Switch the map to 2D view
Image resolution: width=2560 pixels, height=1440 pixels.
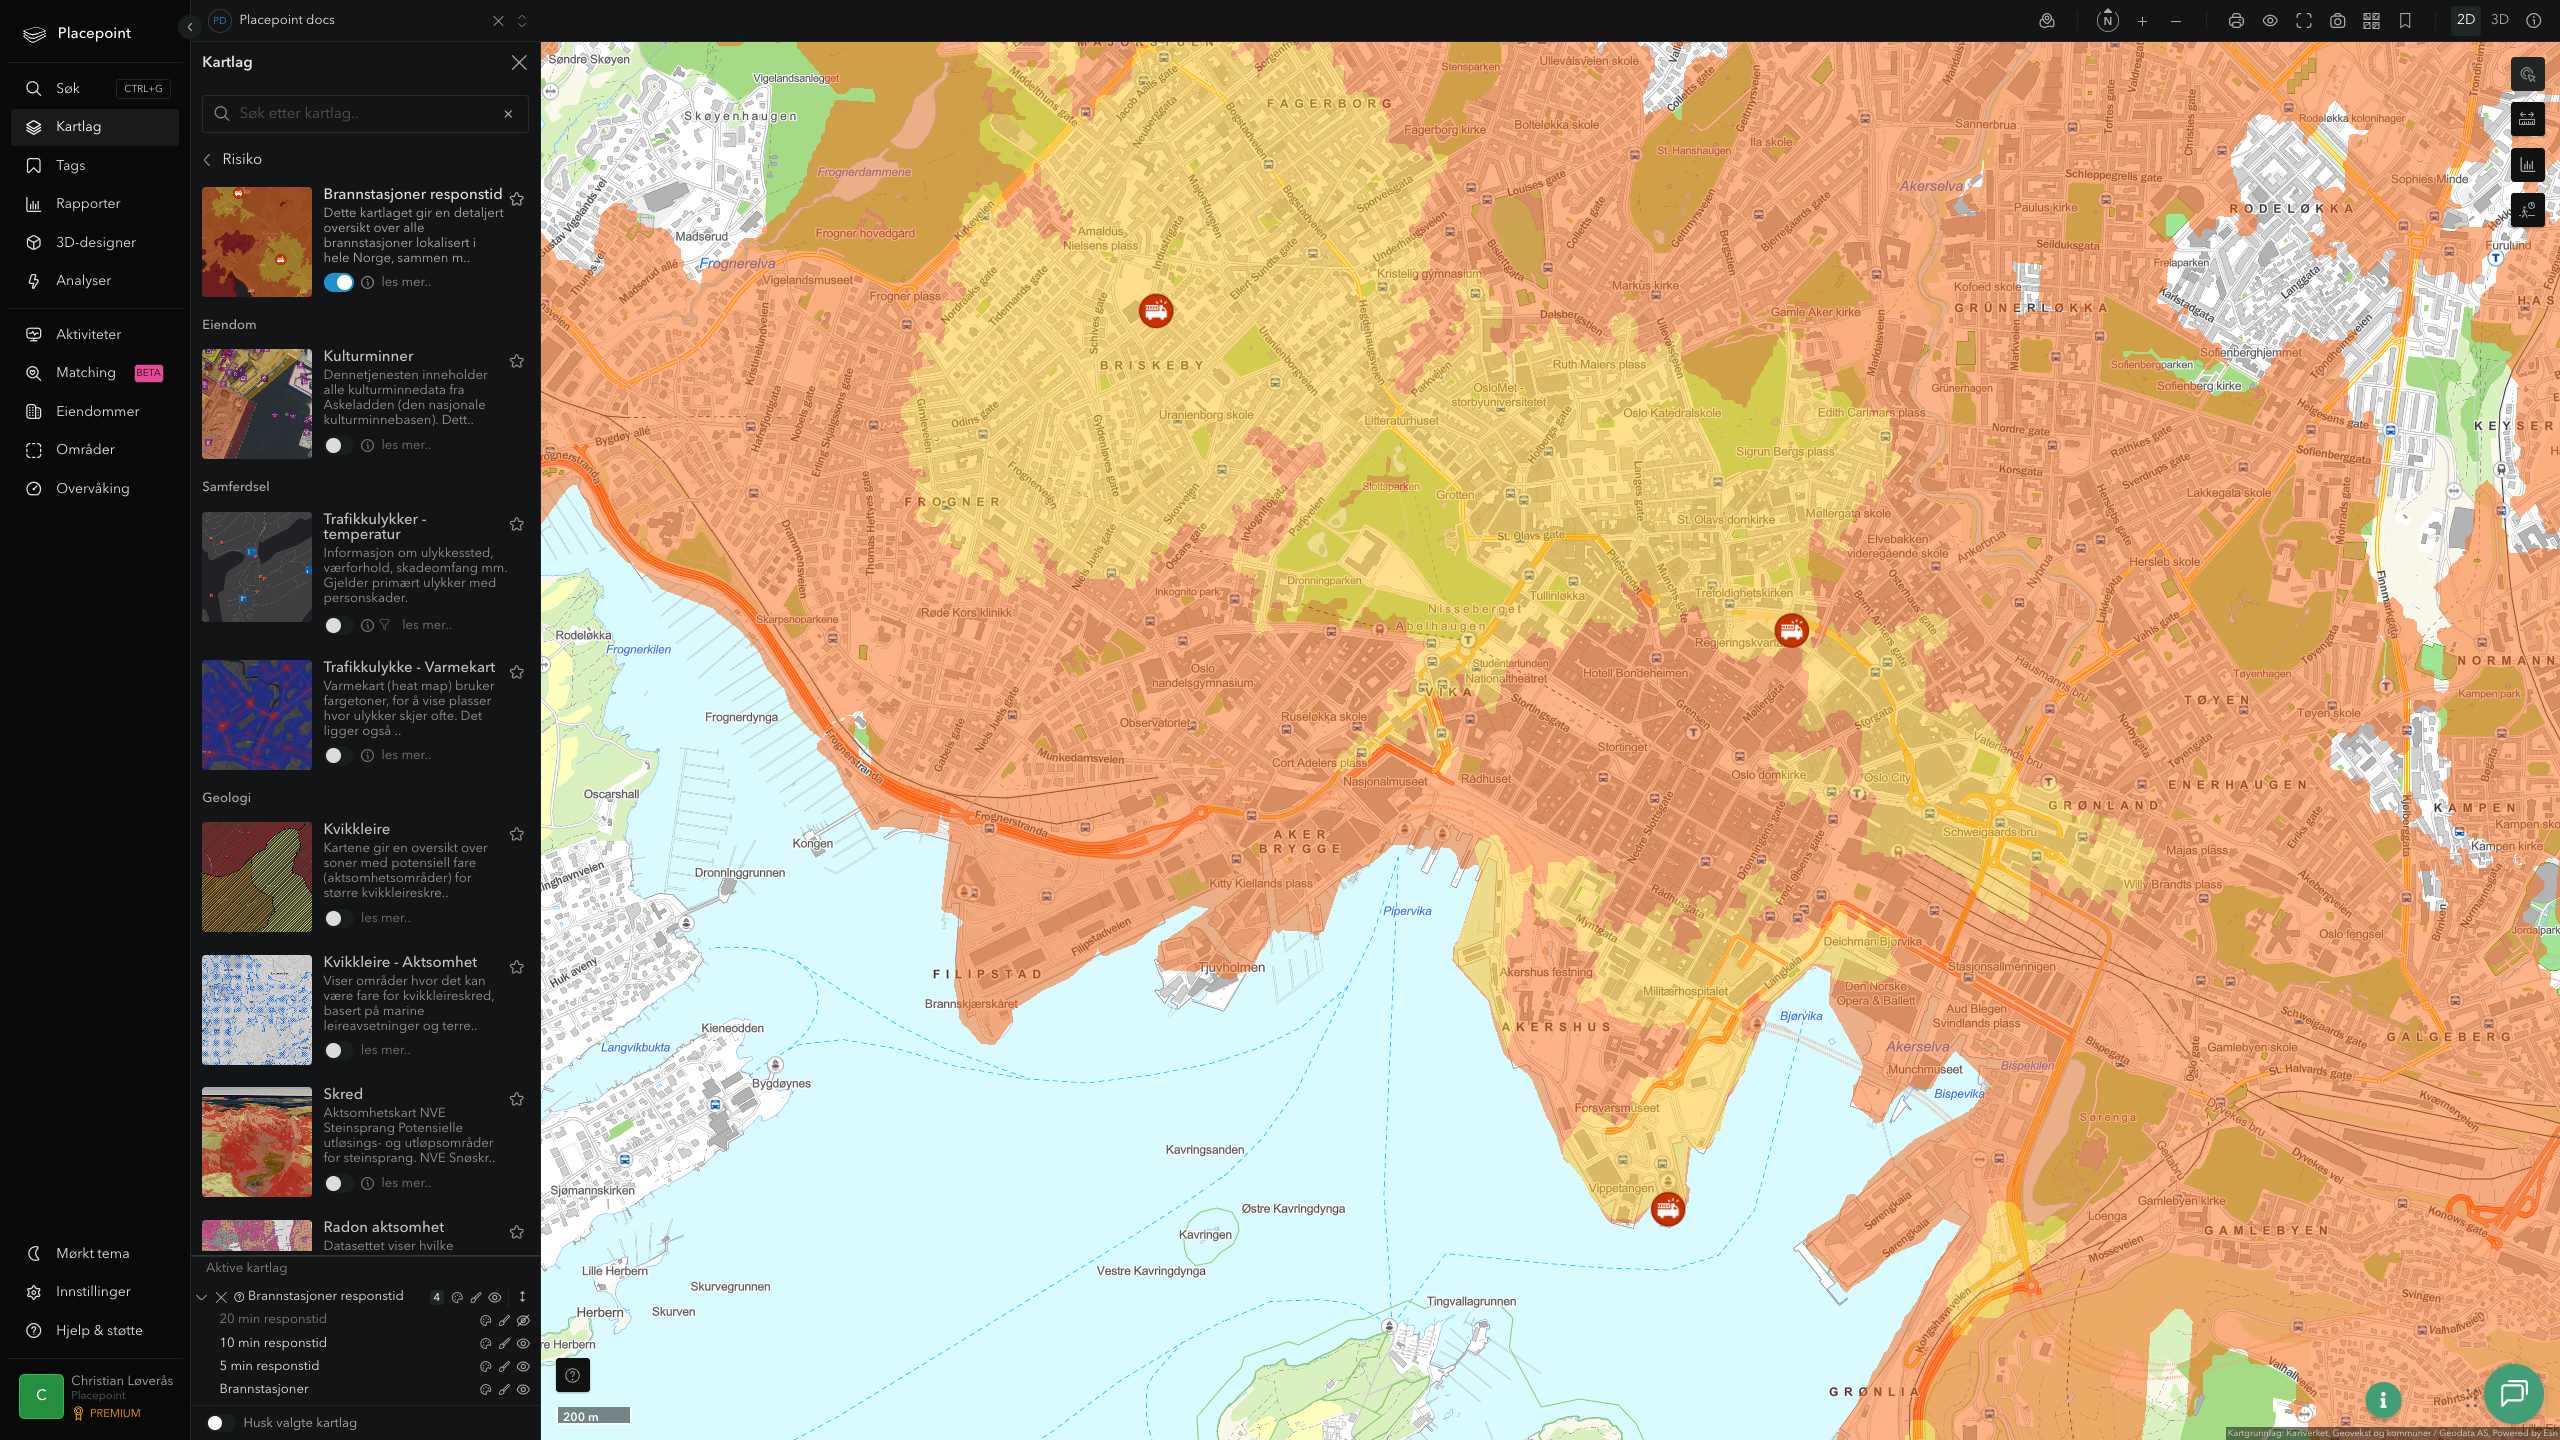(x=2466, y=20)
